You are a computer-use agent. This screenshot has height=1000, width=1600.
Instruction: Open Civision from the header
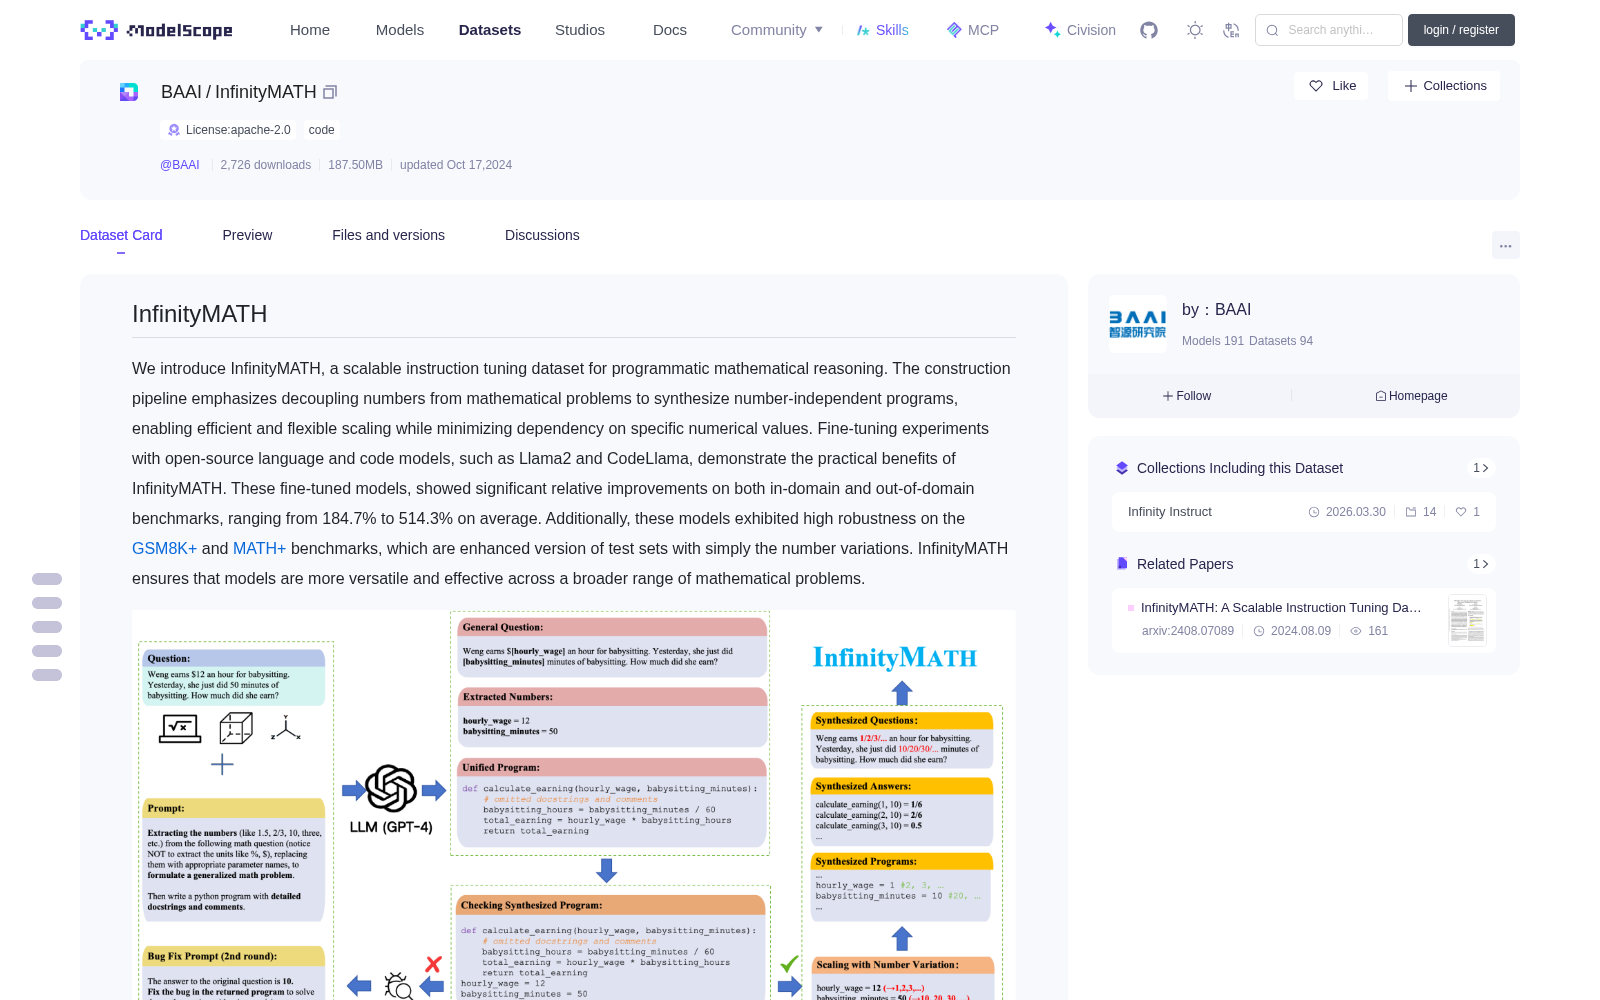coord(1080,30)
